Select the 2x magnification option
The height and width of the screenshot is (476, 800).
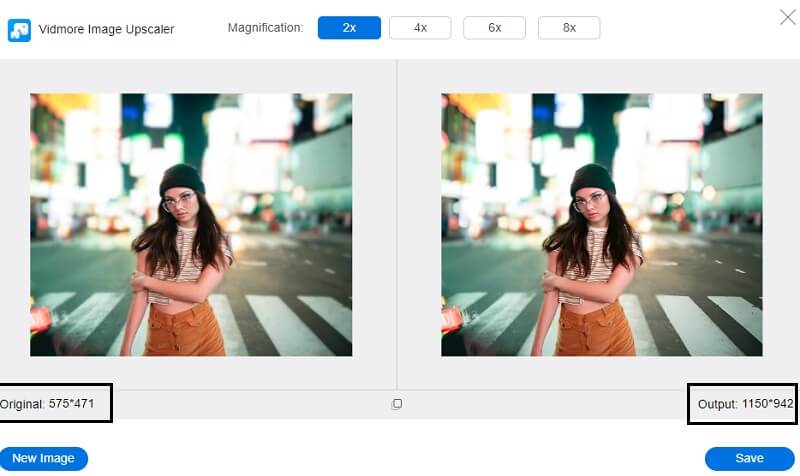(x=349, y=28)
